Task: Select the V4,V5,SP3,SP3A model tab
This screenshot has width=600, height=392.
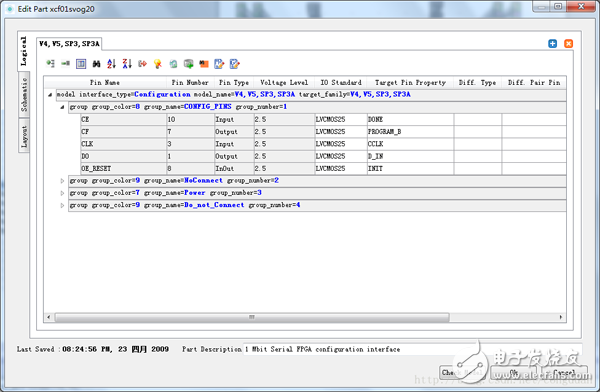Action: tap(69, 44)
